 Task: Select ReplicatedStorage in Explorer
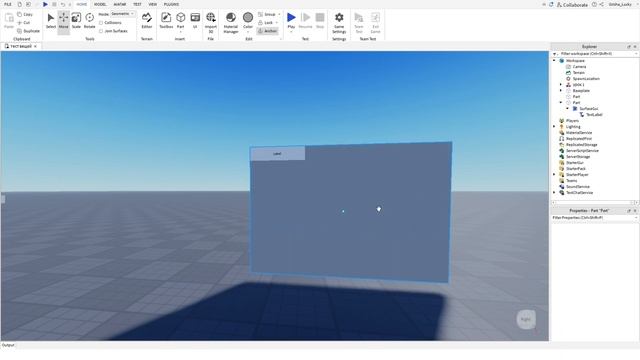pyautogui.click(x=581, y=145)
